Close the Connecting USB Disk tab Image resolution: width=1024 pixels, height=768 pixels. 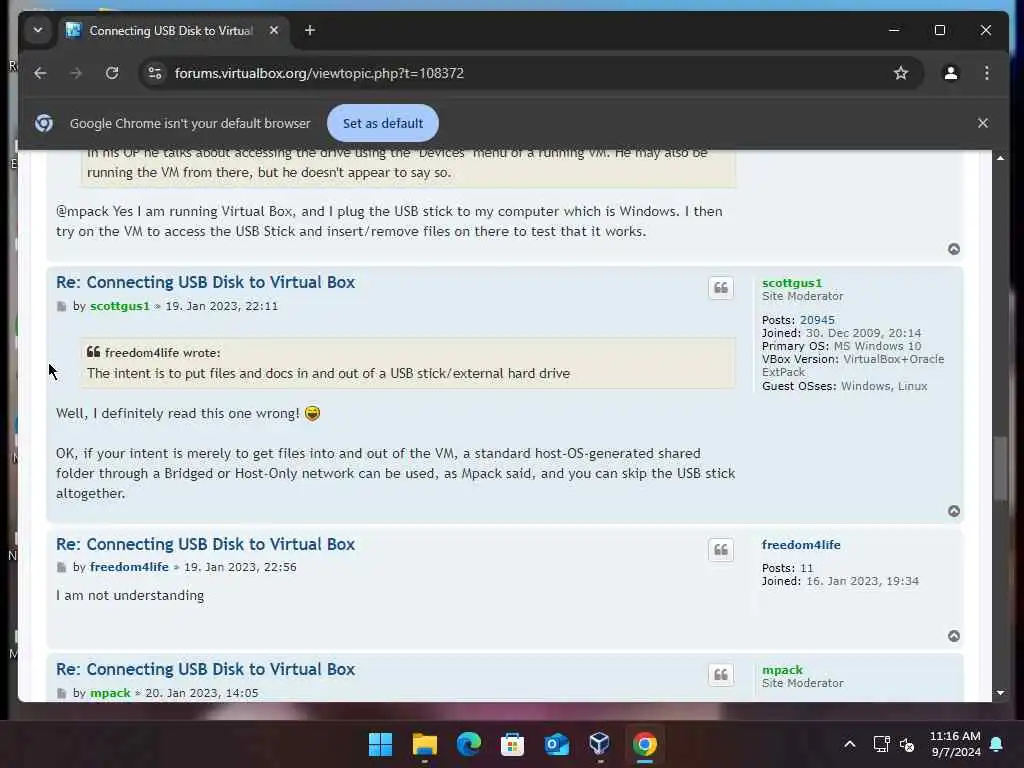pos(274,30)
